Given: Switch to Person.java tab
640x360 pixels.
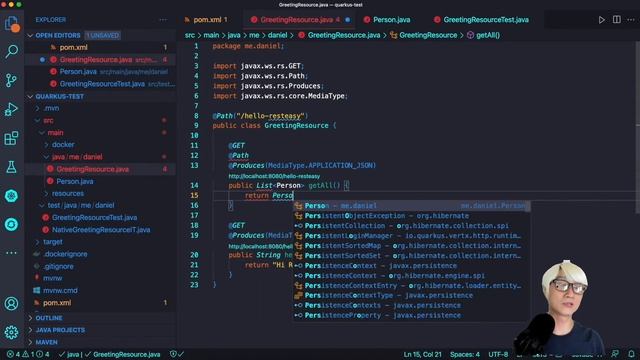Looking at the screenshot, I should 387,20.
